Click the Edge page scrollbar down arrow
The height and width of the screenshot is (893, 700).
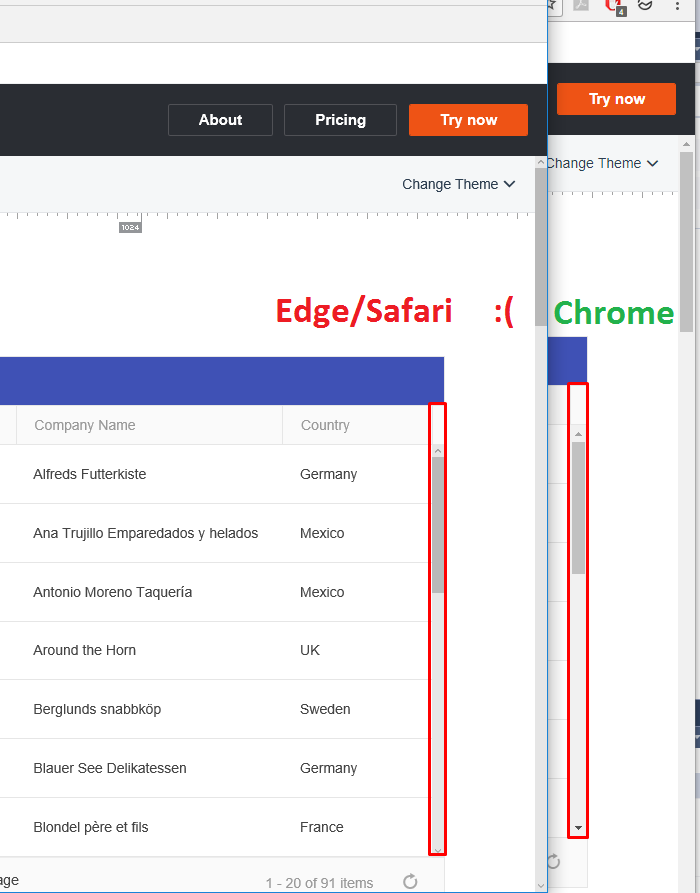tap(541, 884)
